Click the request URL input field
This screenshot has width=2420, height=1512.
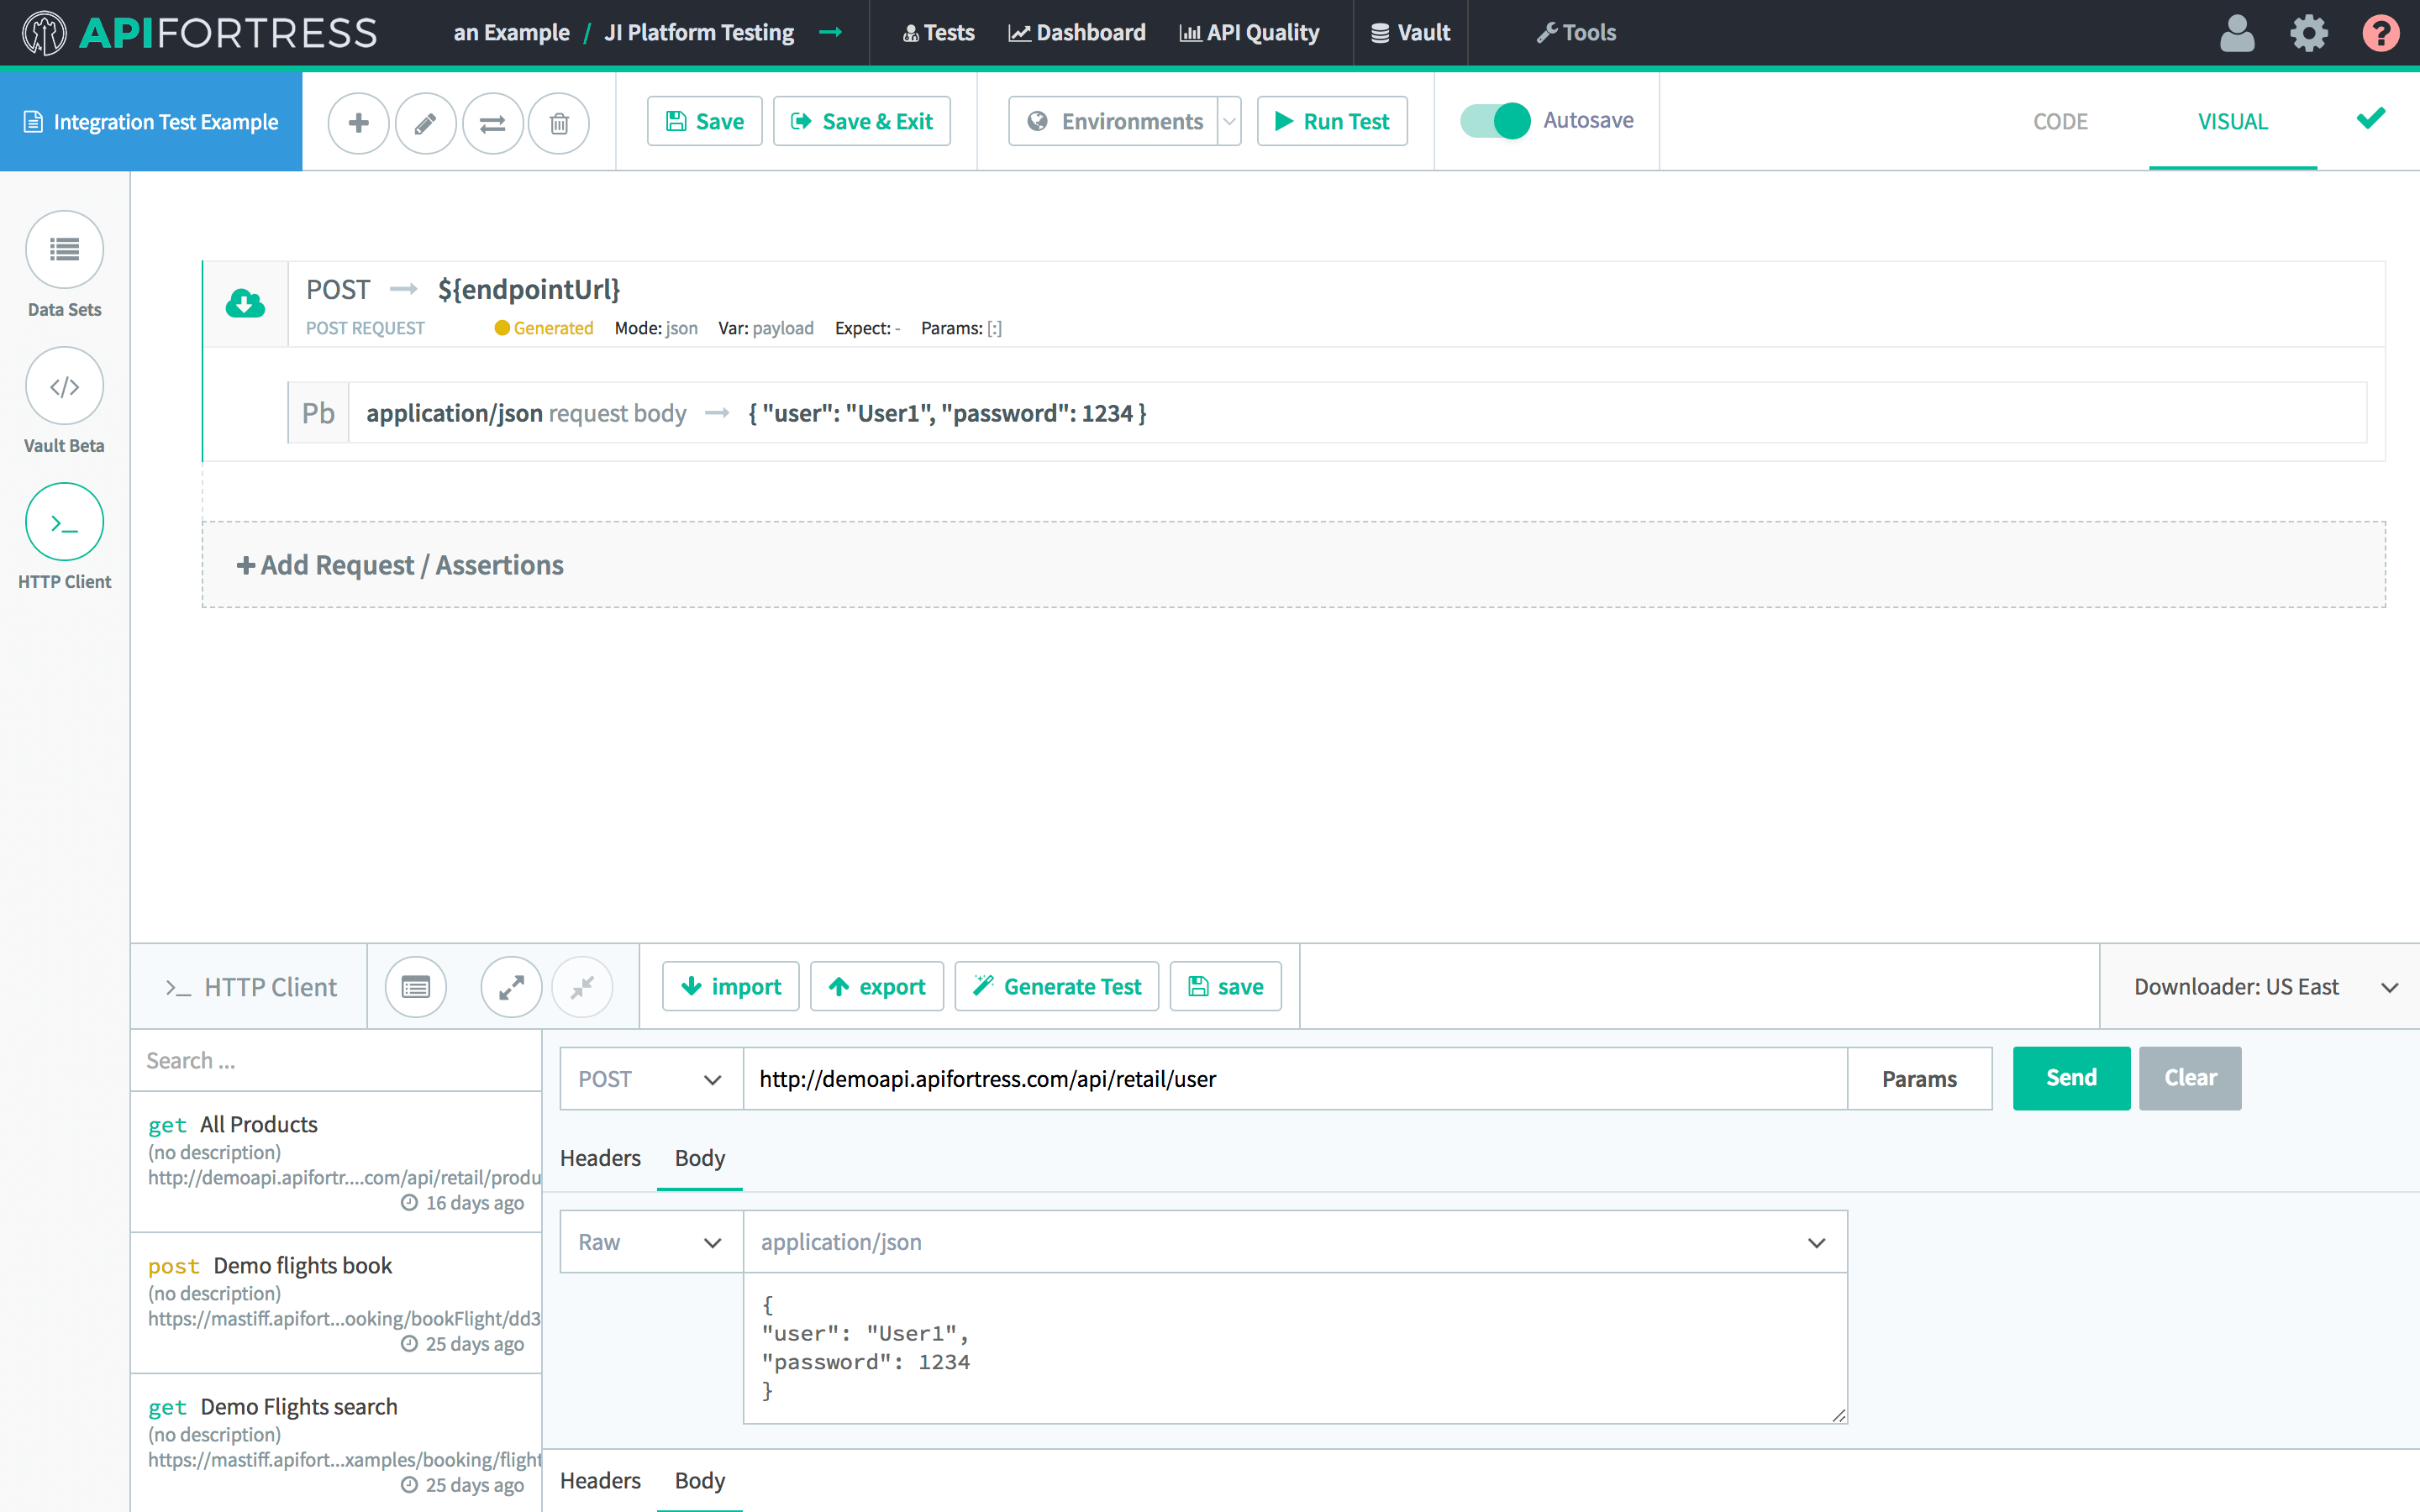click(1294, 1079)
